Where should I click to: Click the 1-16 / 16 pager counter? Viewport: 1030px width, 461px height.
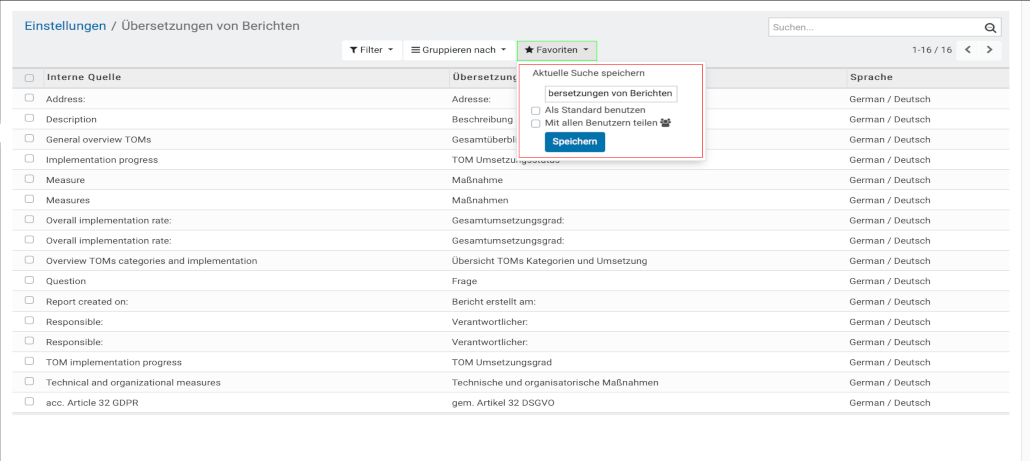point(931,50)
